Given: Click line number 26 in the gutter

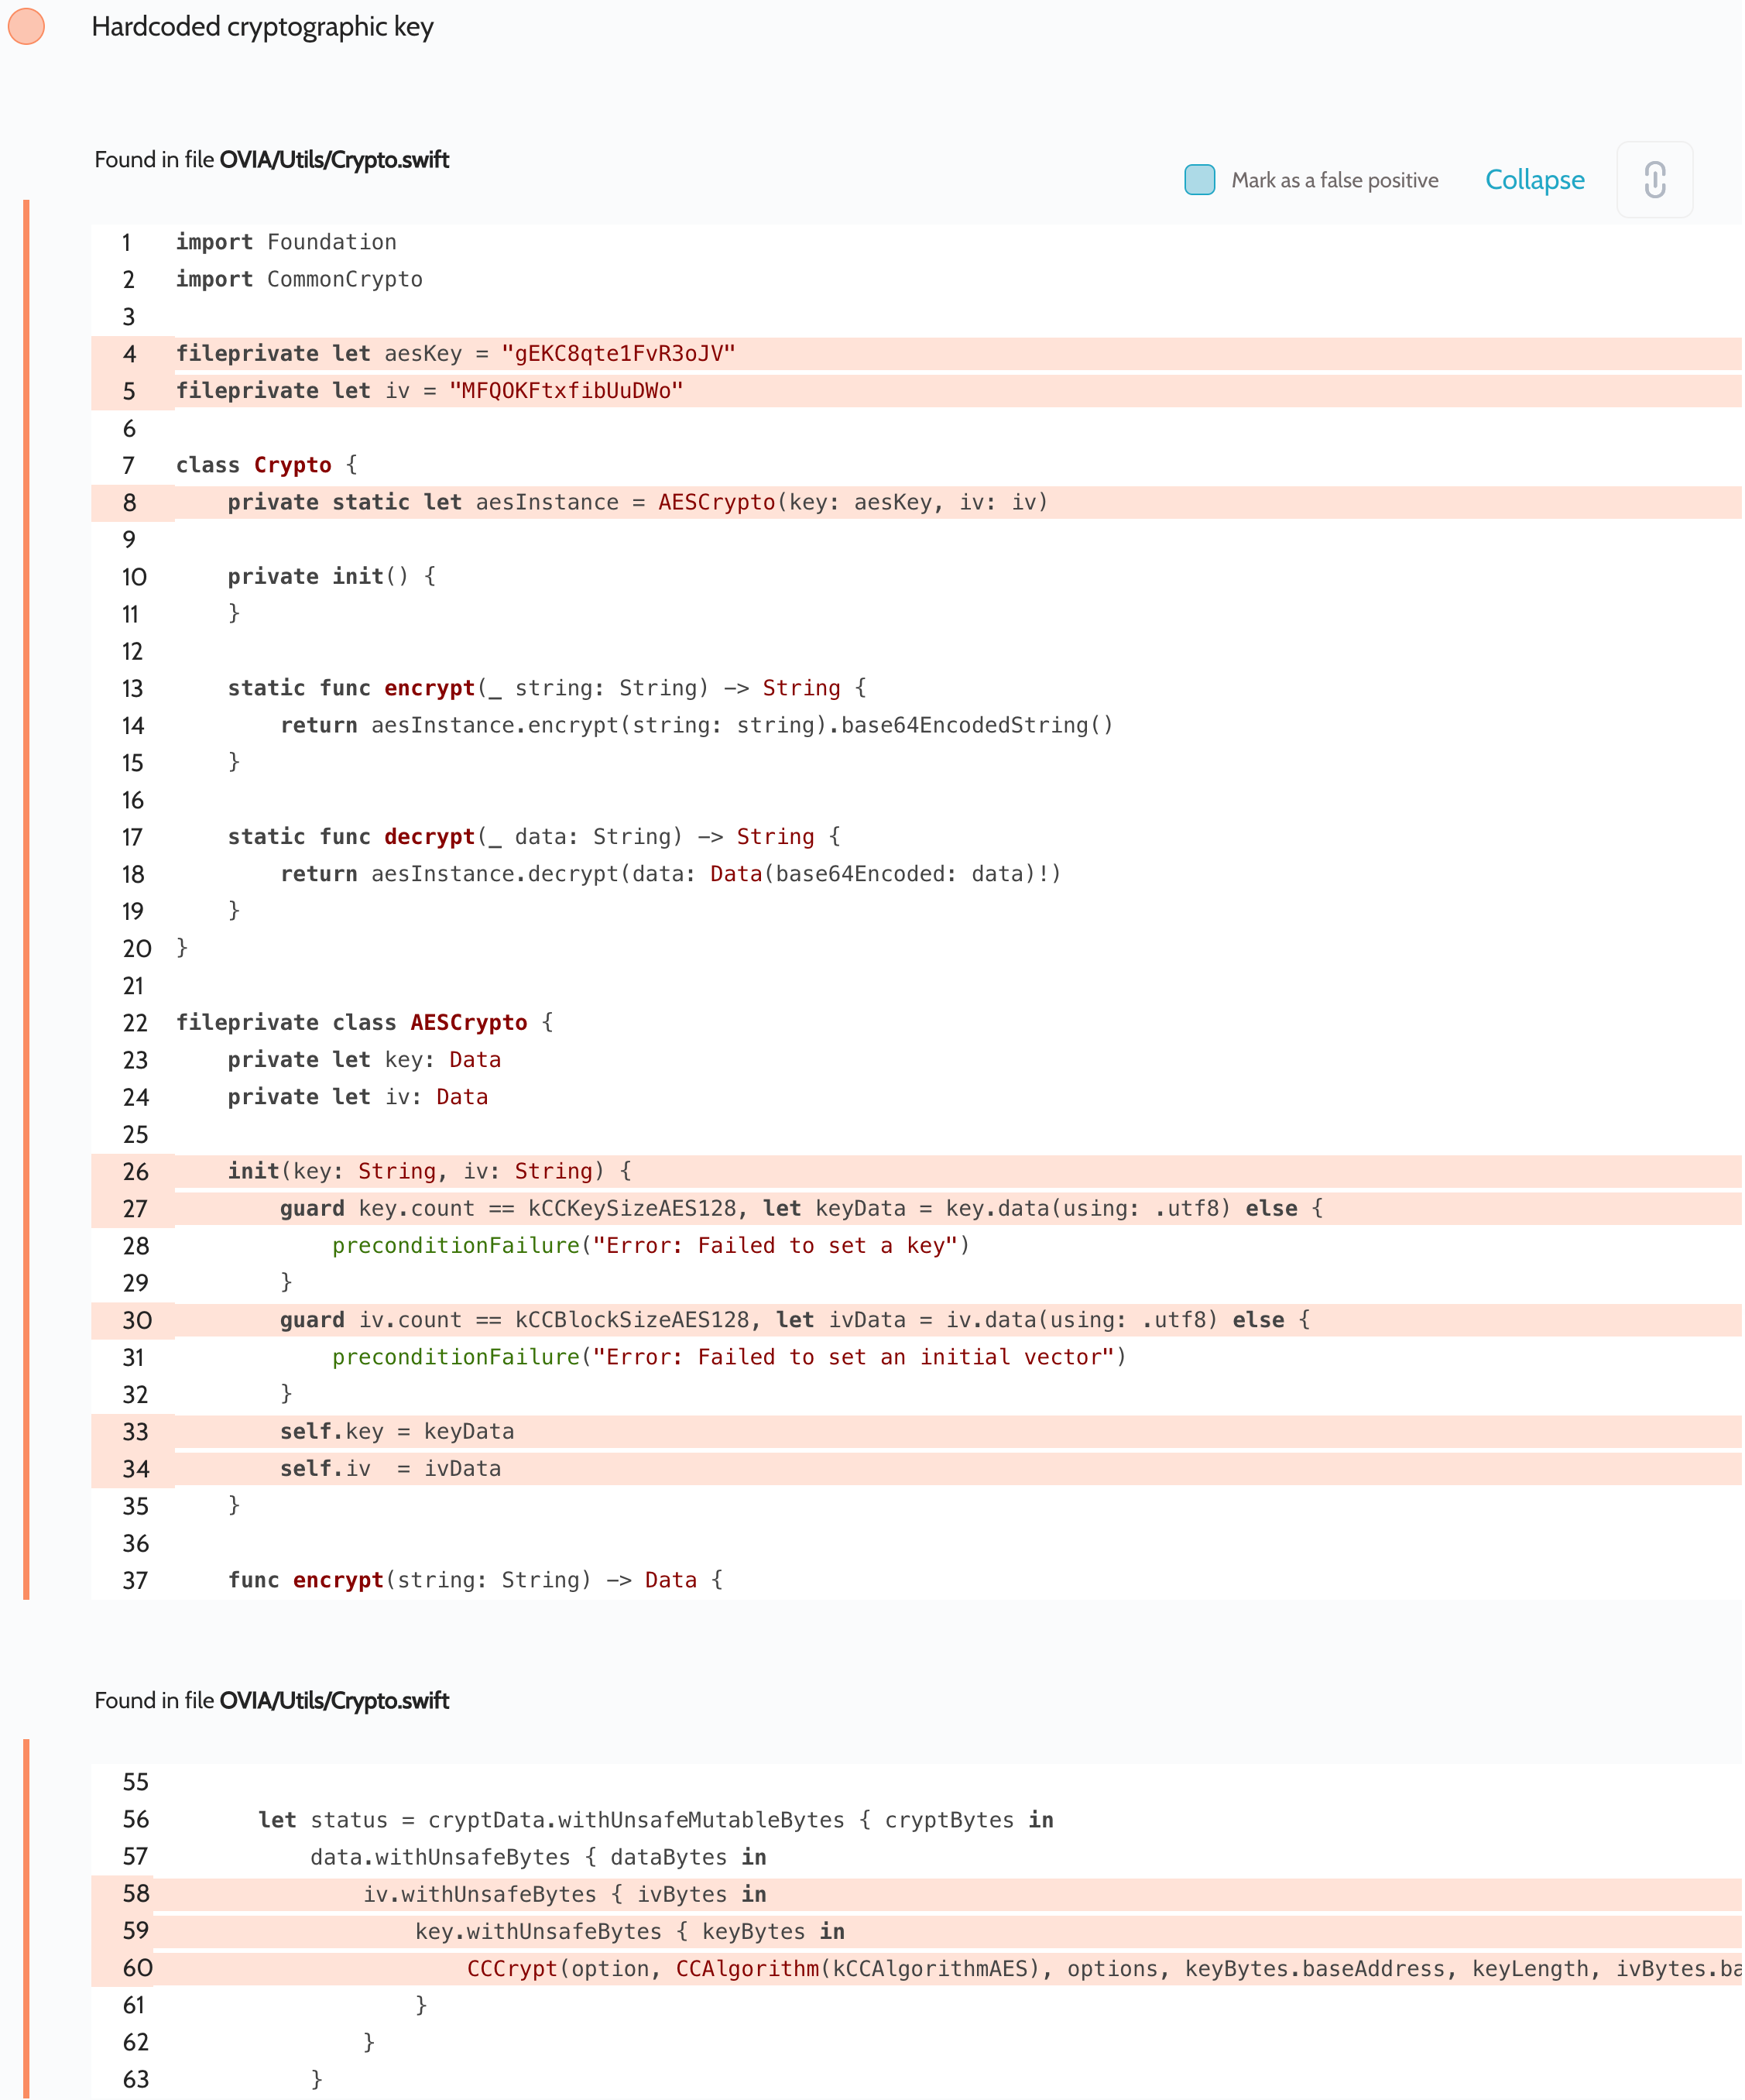Looking at the screenshot, I should pos(135,1172).
